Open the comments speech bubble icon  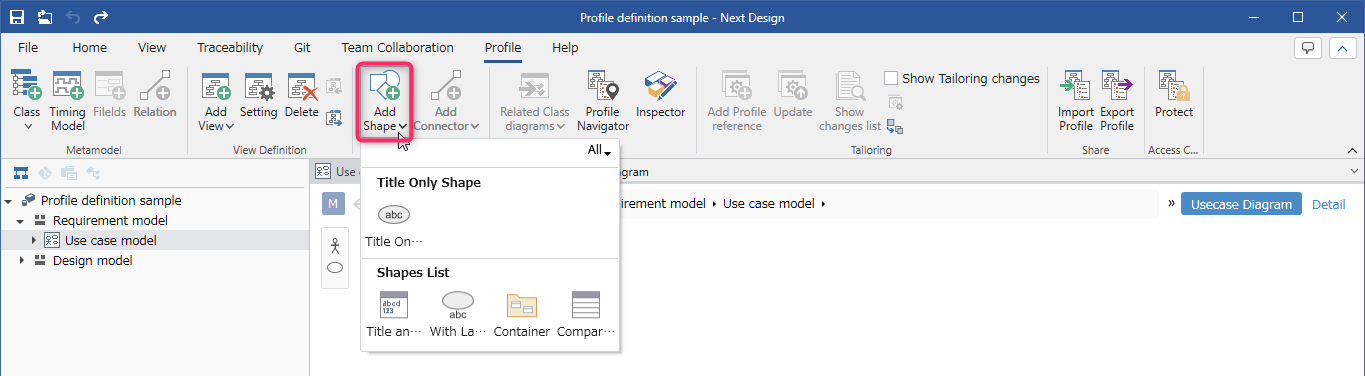1307,48
